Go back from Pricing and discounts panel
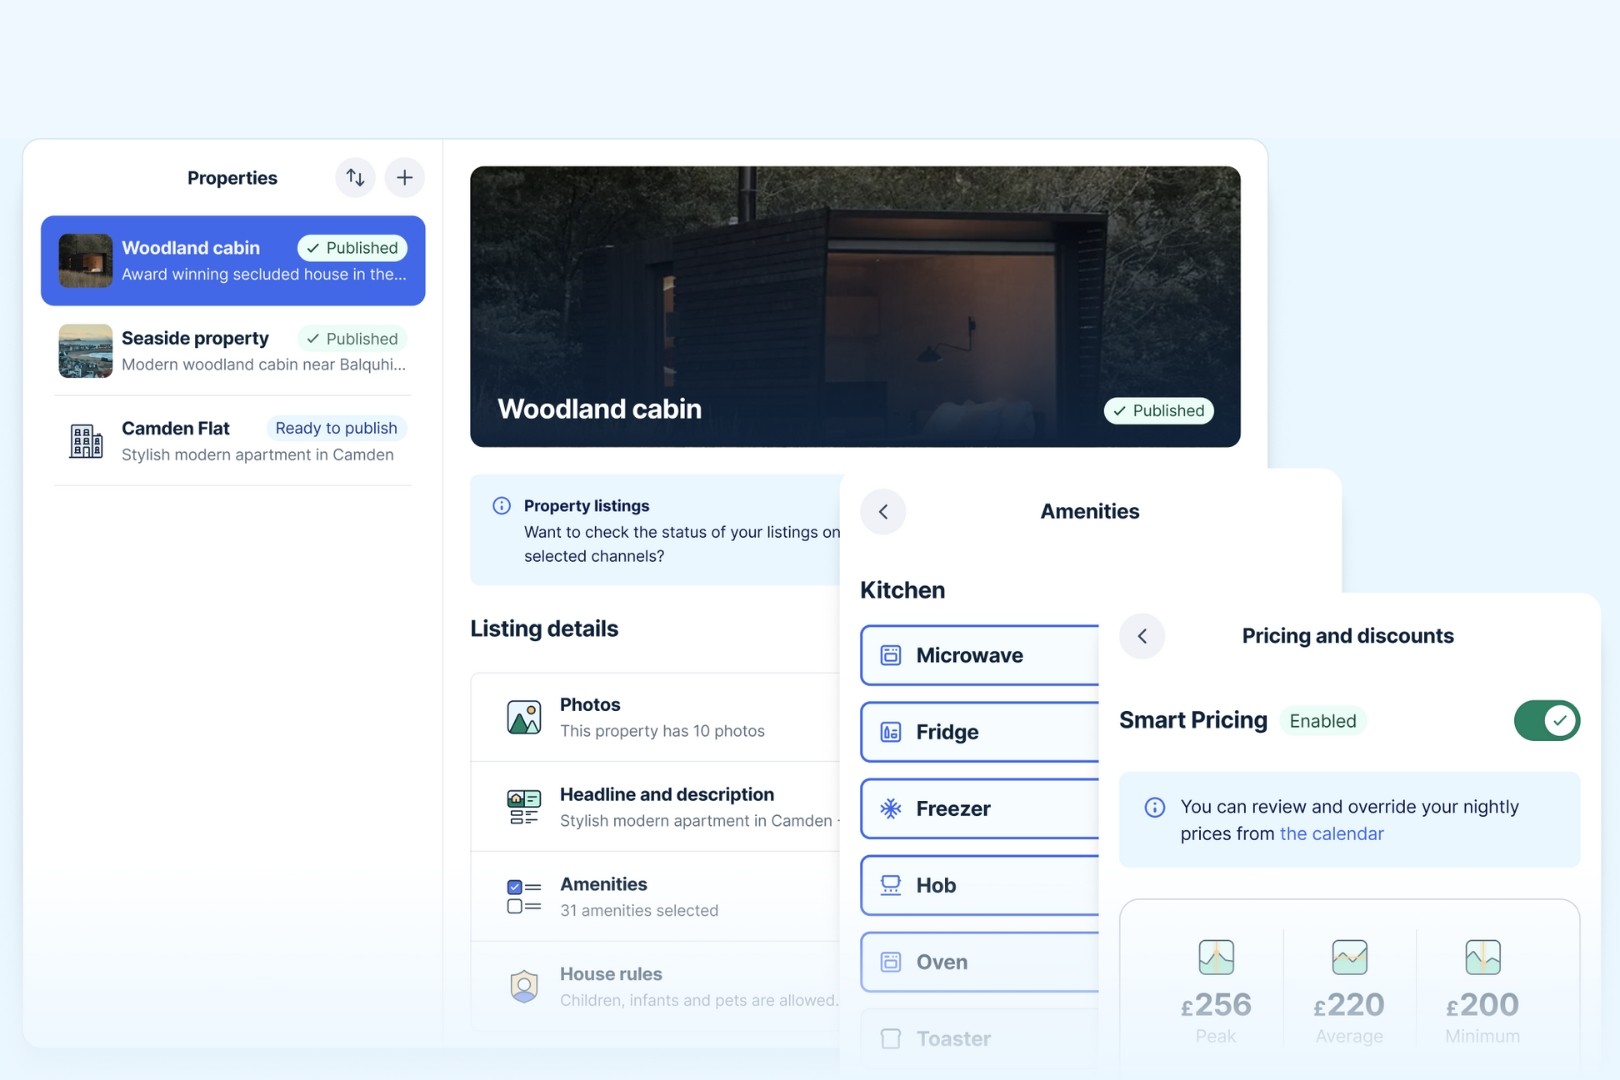 pyautogui.click(x=1142, y=636)
